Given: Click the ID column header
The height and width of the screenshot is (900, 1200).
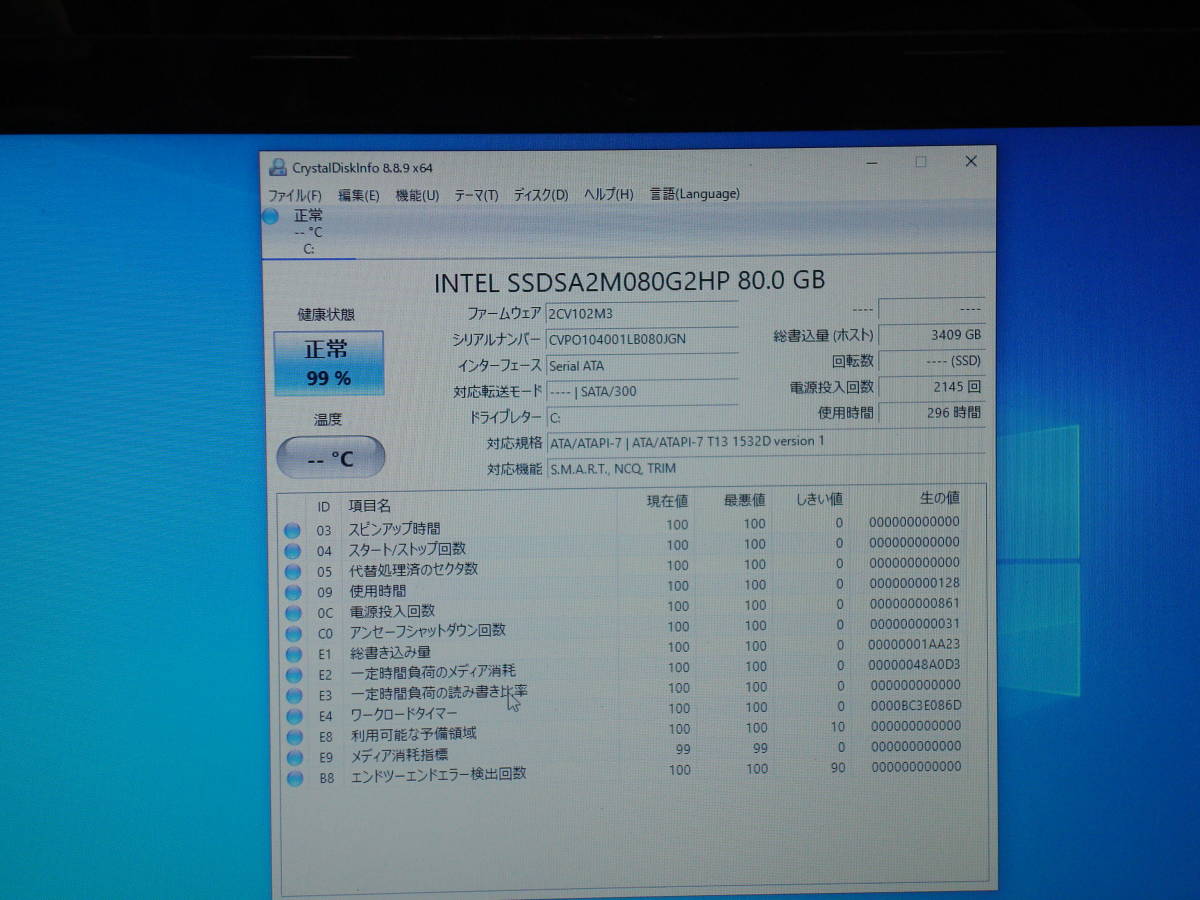Looking at the screenshot, I should (x=324, y=508).
